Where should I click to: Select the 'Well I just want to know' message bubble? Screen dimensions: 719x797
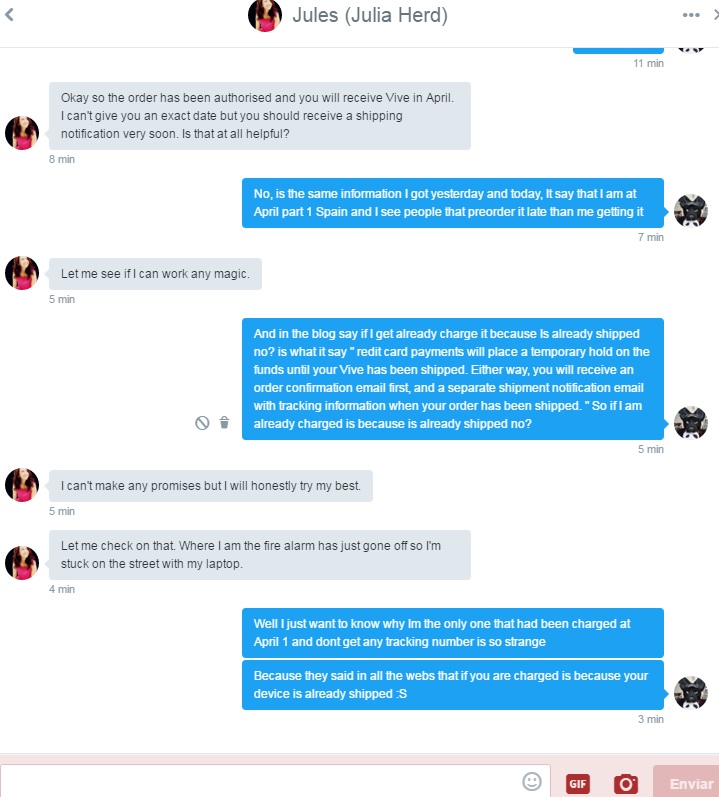[x=452, y=632]
